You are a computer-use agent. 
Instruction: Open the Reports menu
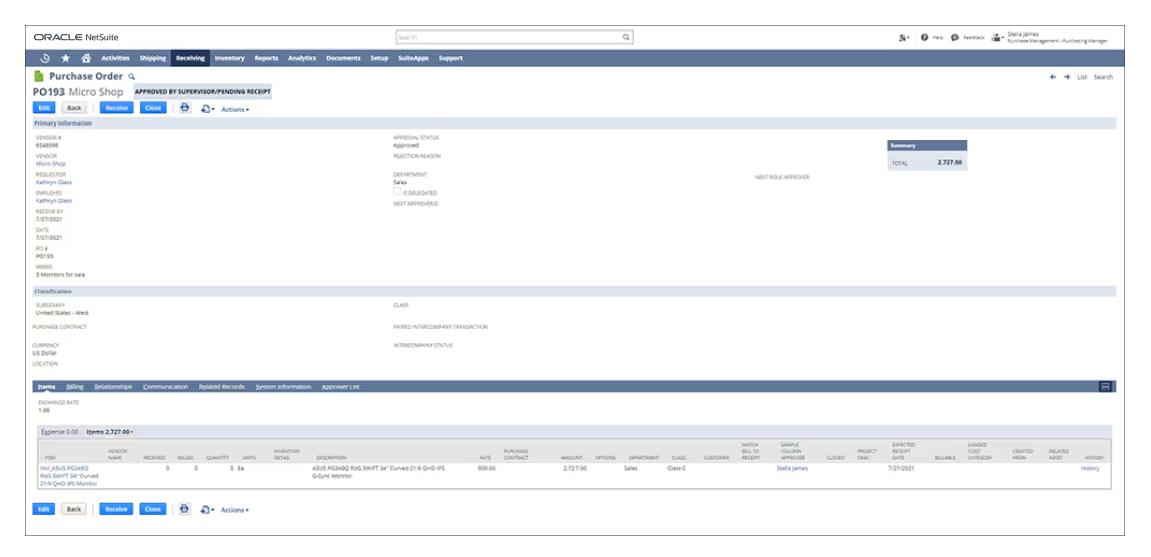(x=266, y=58)
